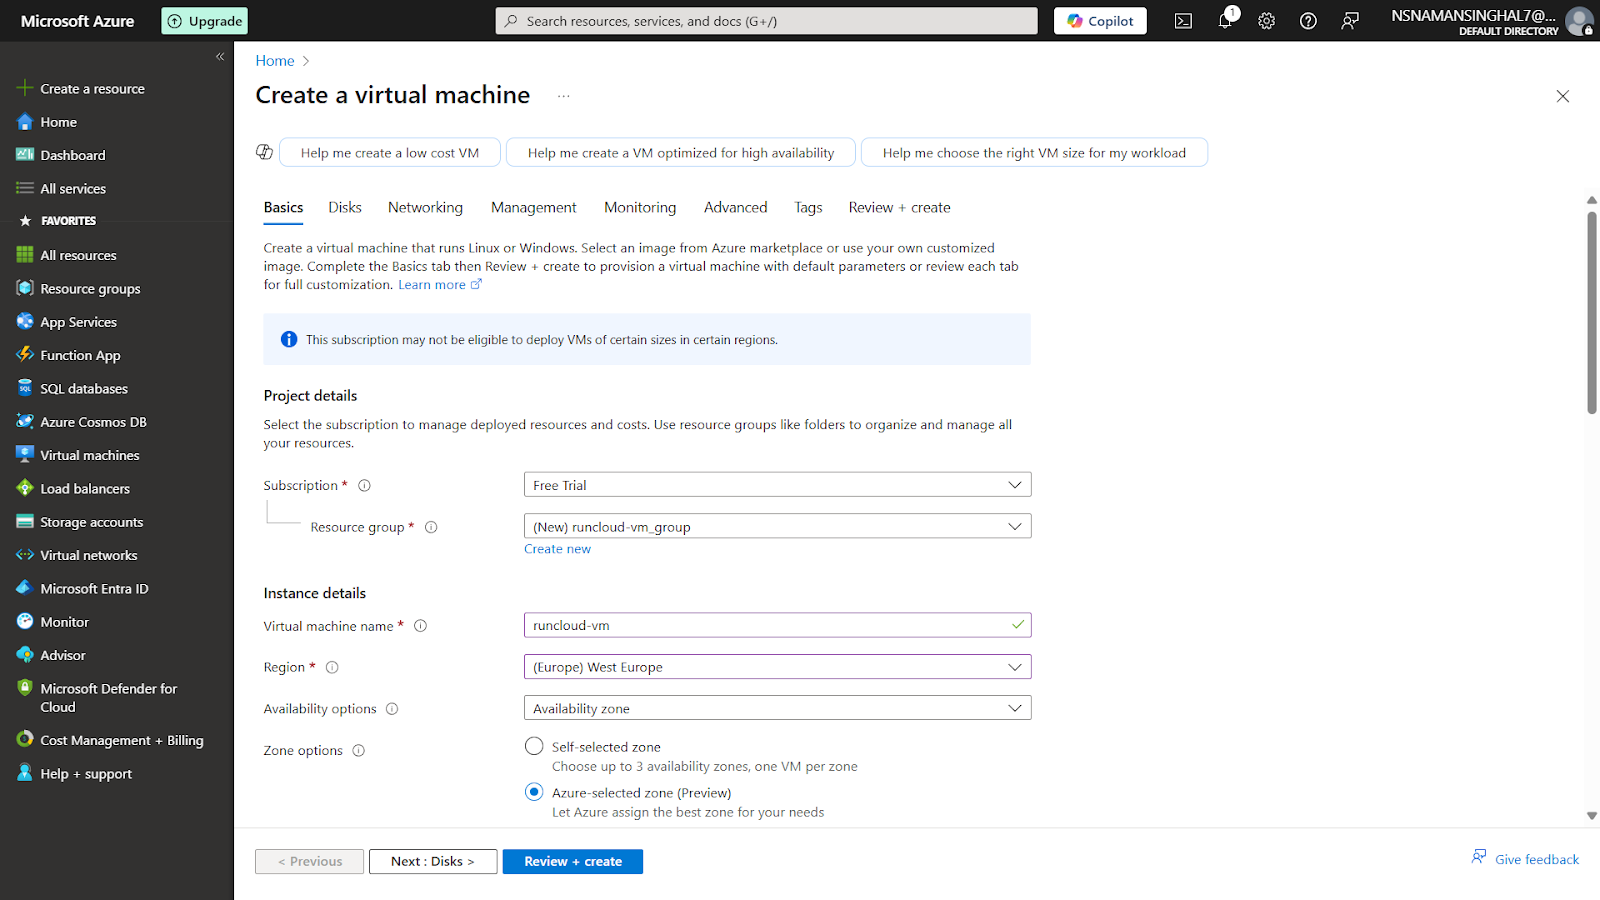
Task: Open Cloud Shell terminal icon
Action: pos(1183,21)
